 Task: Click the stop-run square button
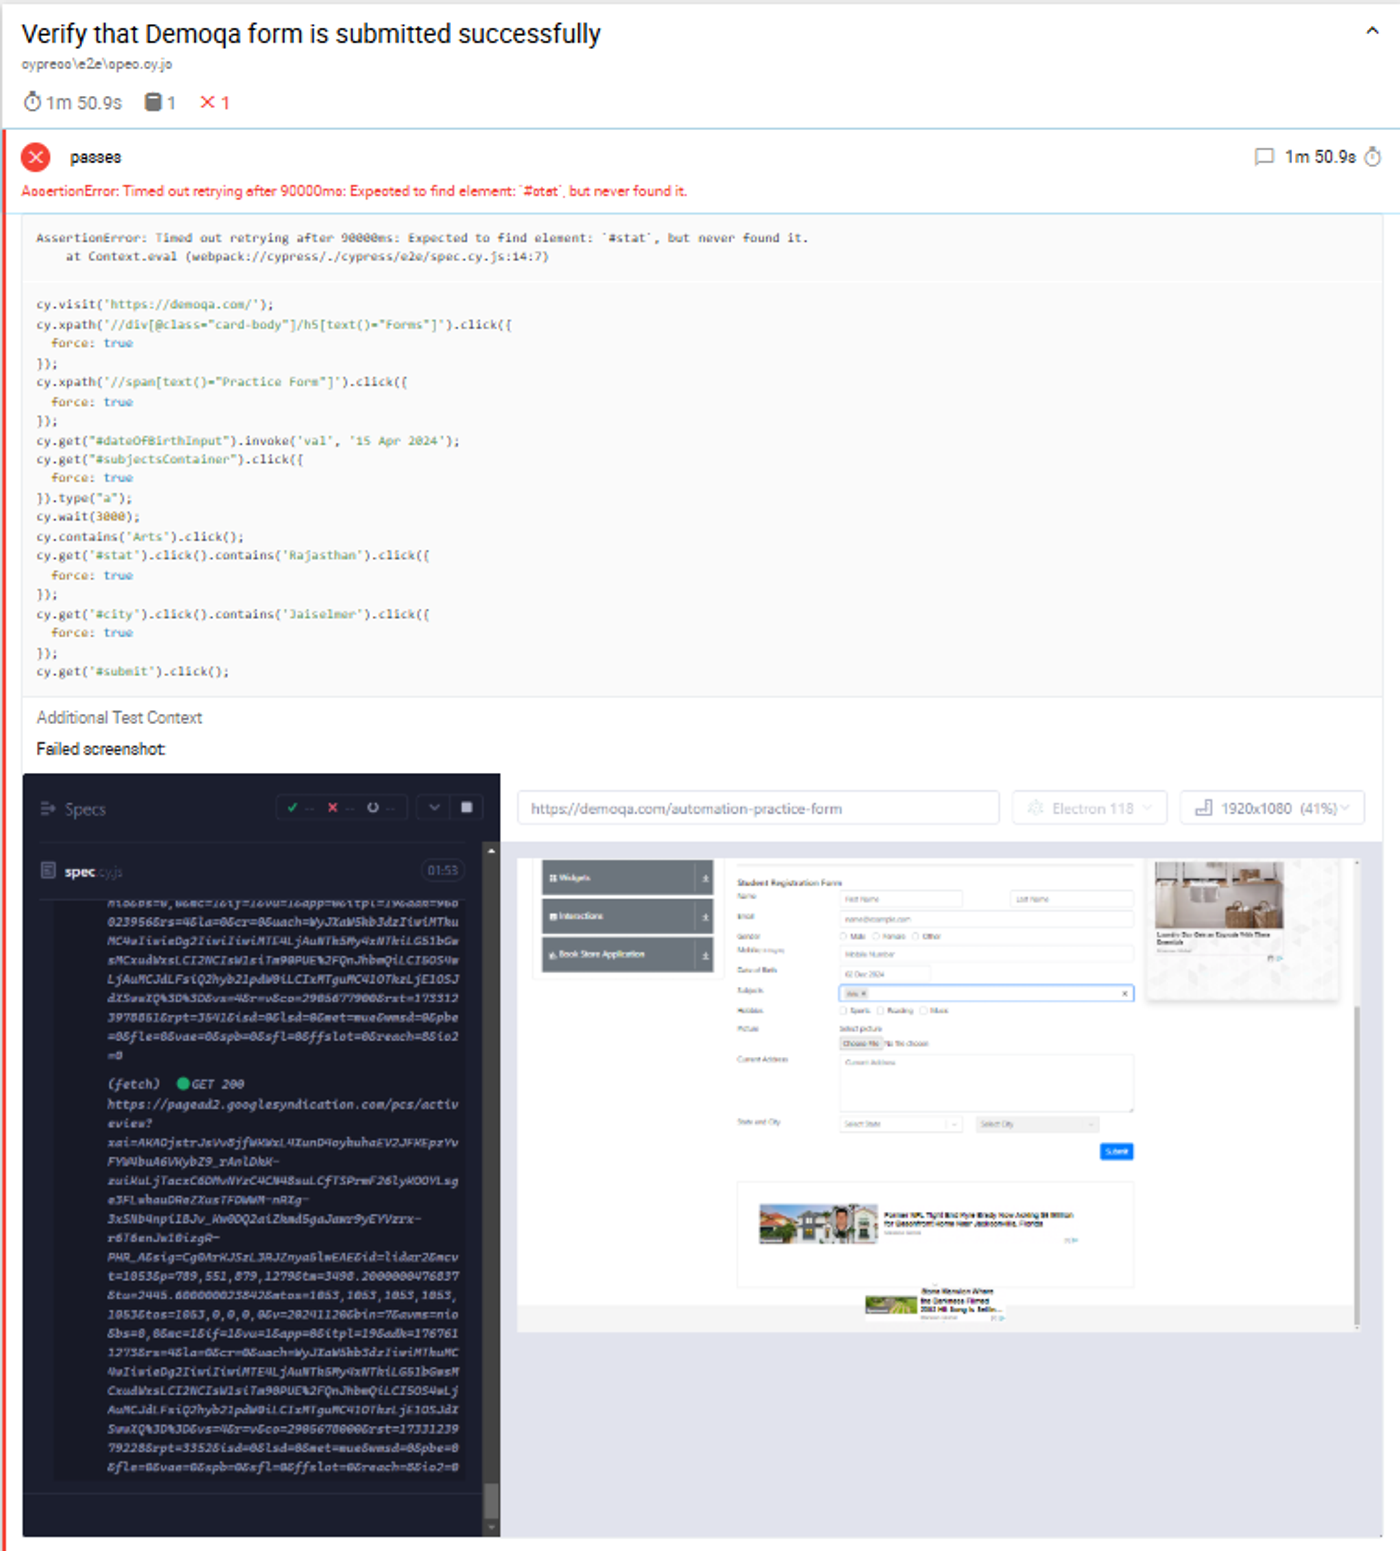[466, 807]
